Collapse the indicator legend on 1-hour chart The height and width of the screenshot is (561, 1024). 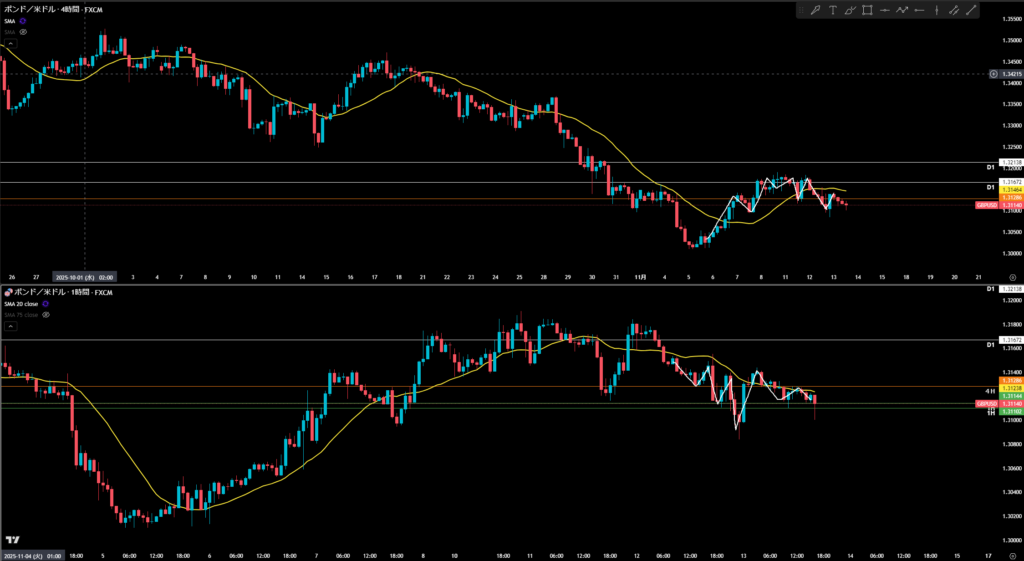pos(10,326)
